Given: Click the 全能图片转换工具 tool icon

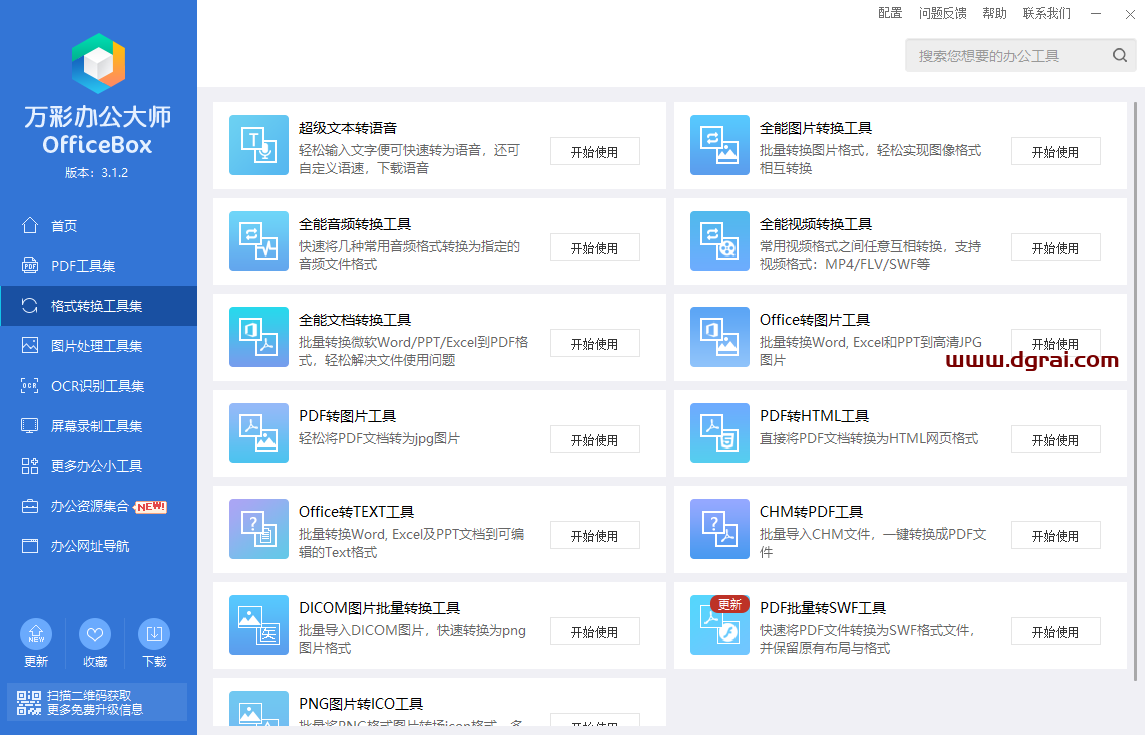Looking at the screenshot, I should [x=719, y=145].
